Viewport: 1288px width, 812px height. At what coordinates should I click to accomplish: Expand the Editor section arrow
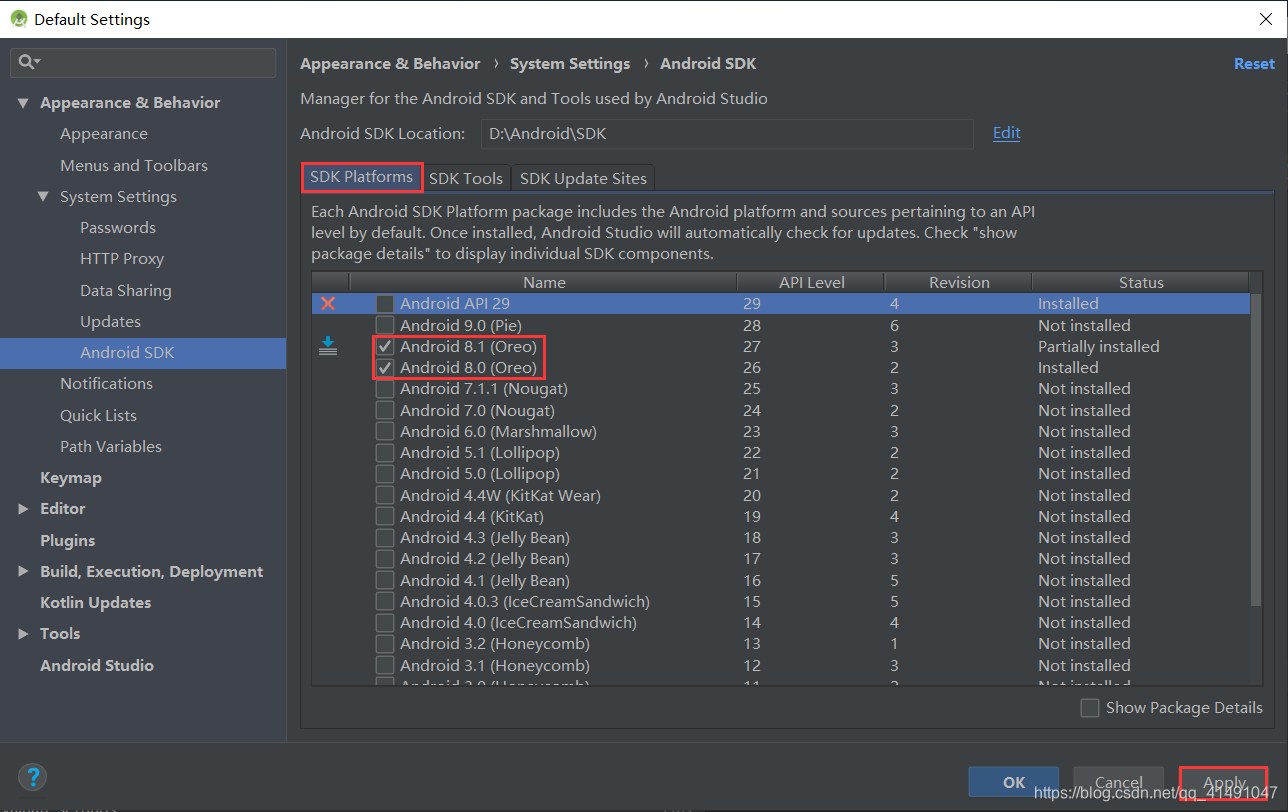coord(23,509)
